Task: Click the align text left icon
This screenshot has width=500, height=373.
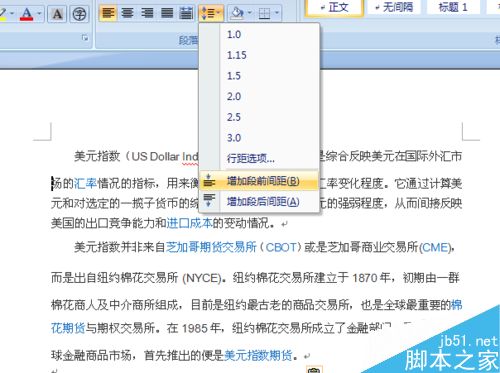Action: pos(108,13)
